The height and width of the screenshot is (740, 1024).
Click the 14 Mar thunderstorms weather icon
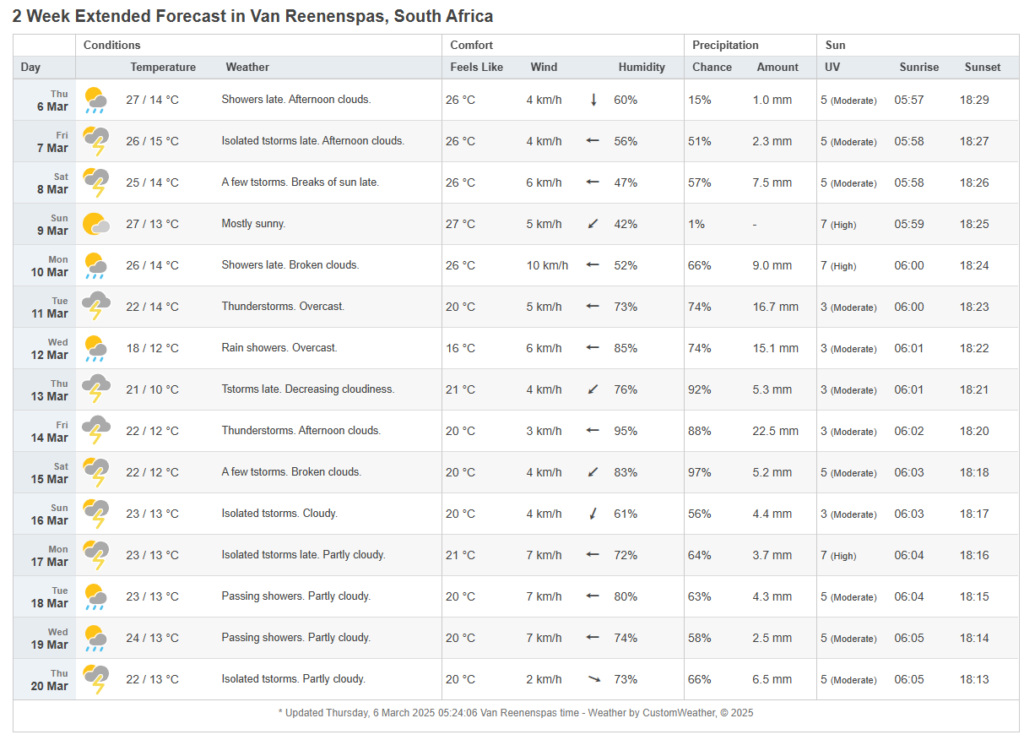coord(96,431)
